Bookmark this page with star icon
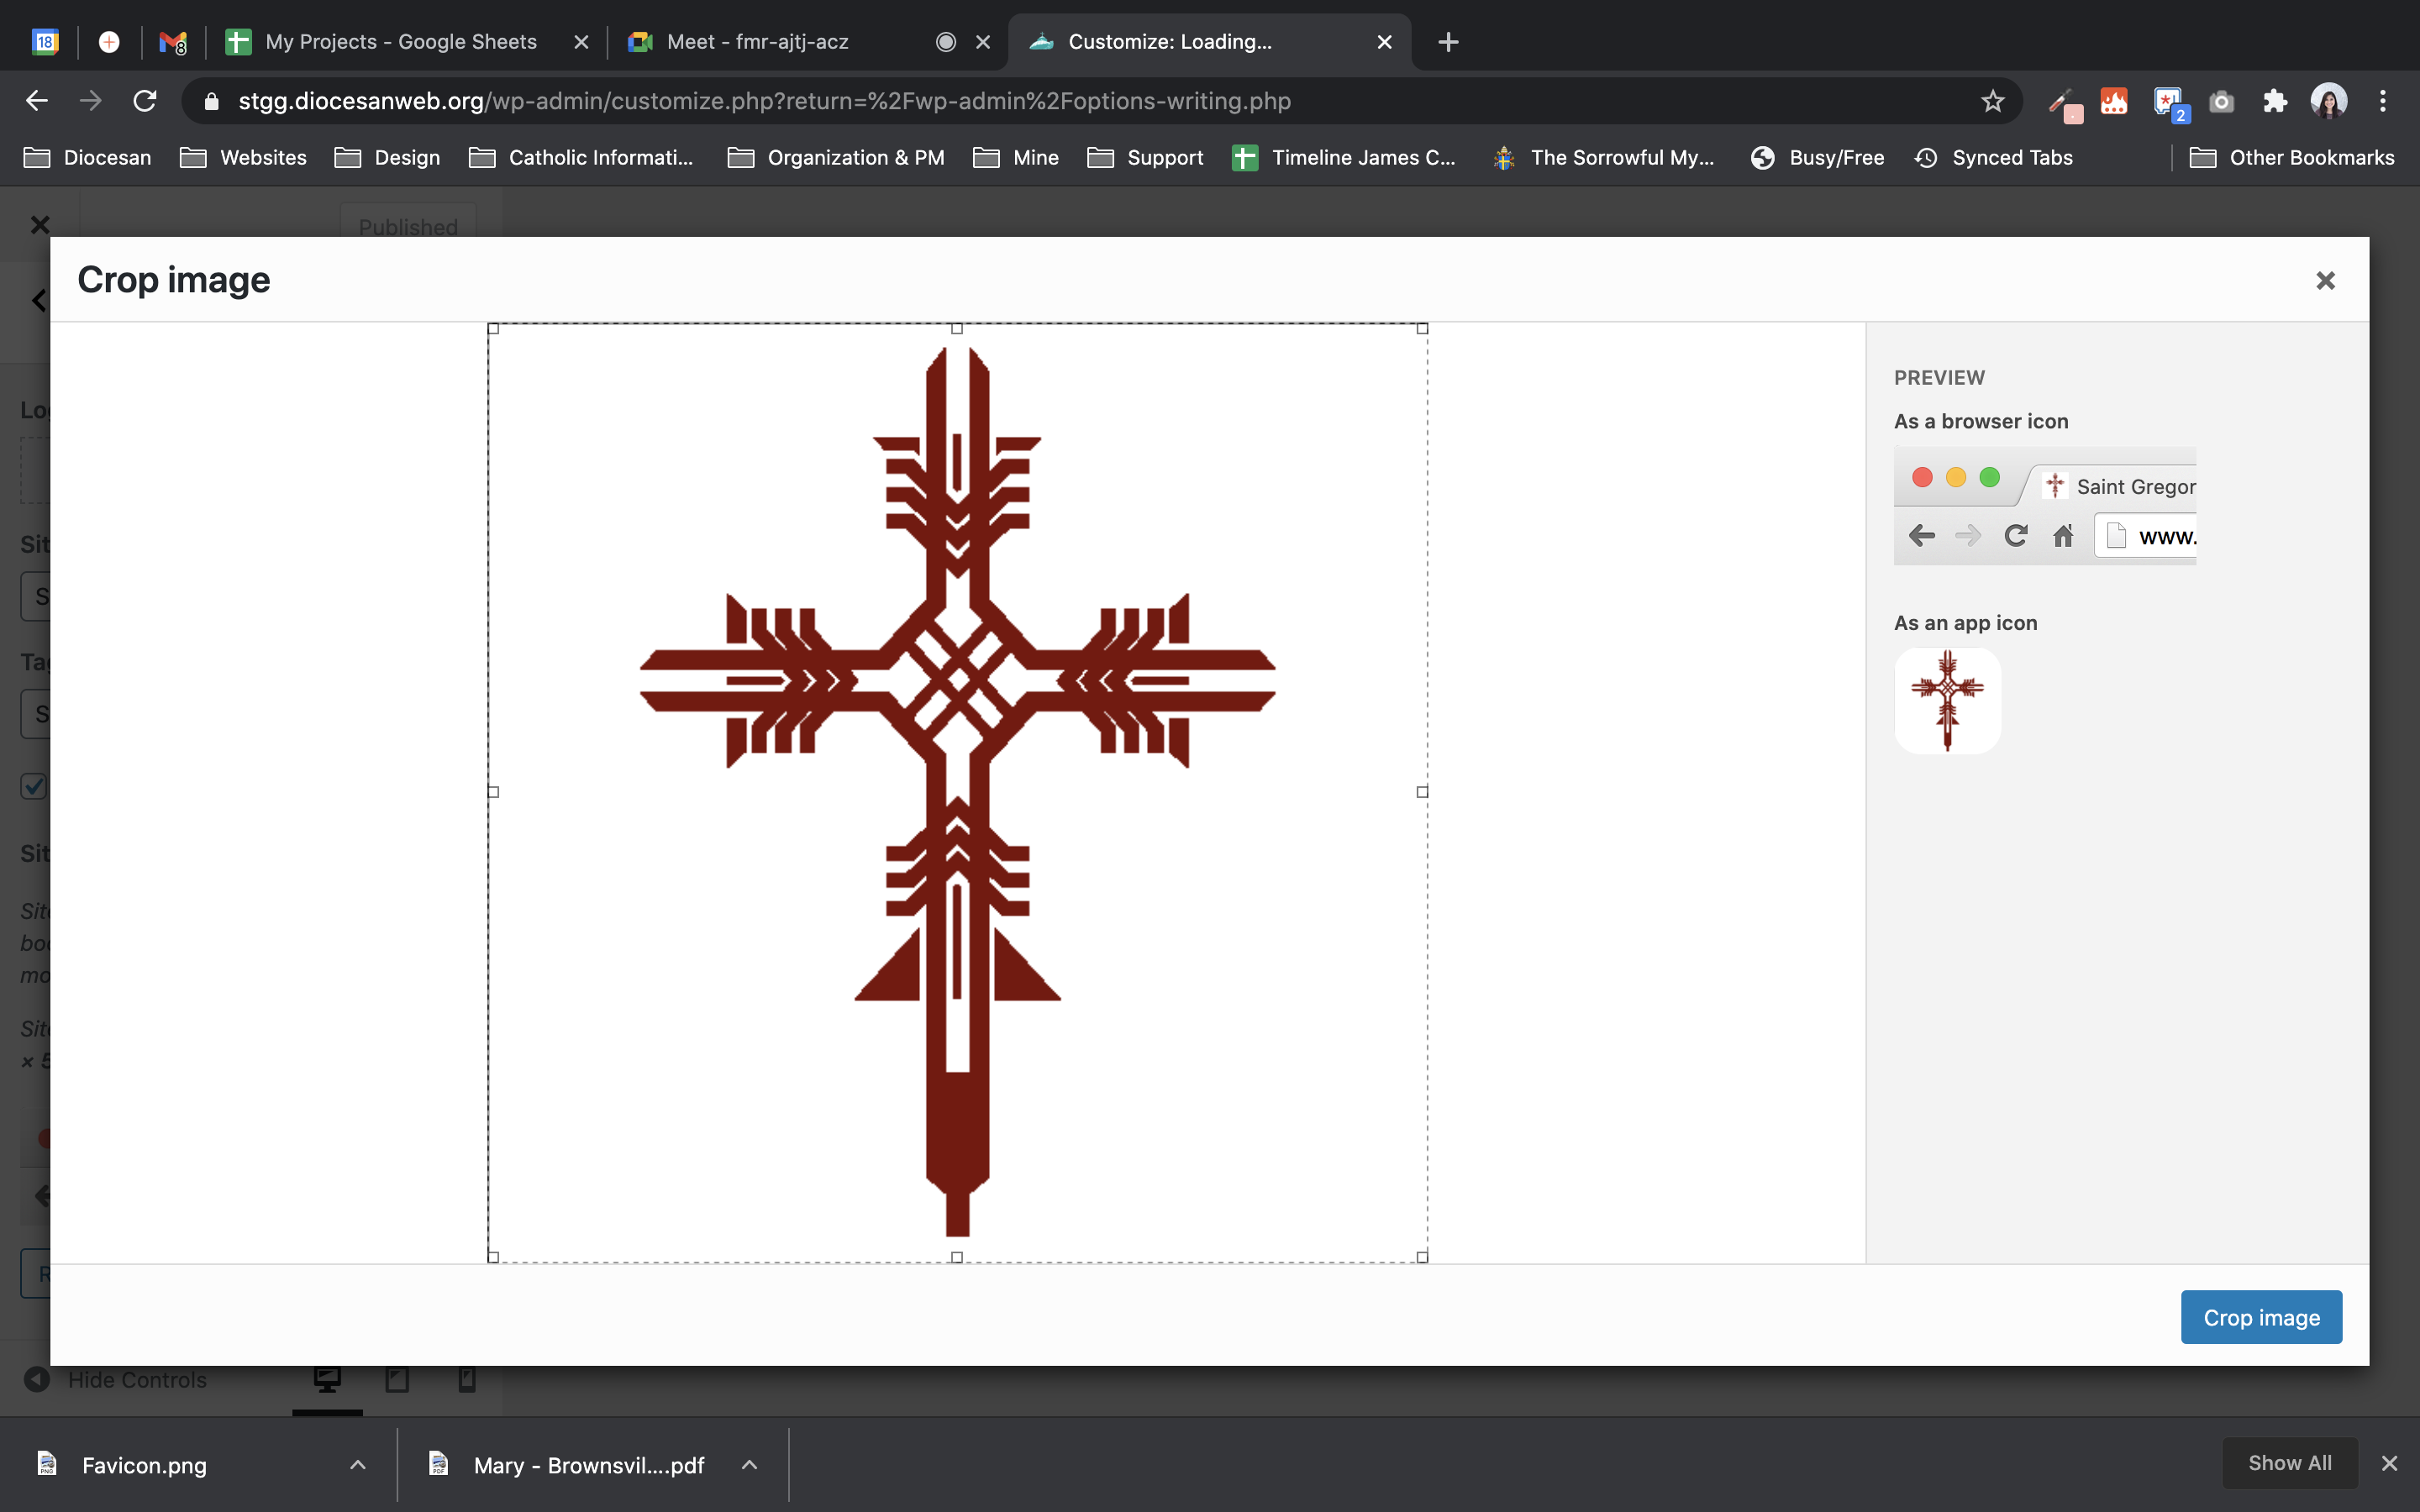This screenshot has height=1512, width=2420. coord(1992,101)
